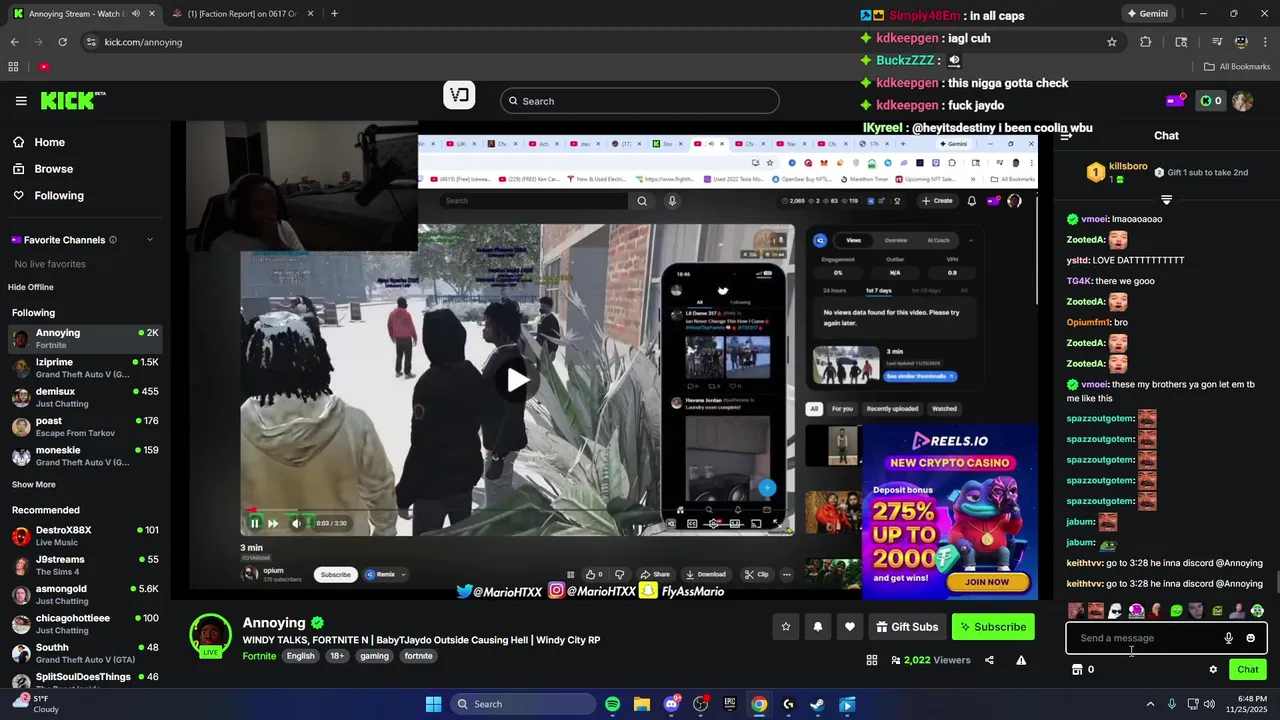Open chat settings gear

click(x=1213, y=670)
